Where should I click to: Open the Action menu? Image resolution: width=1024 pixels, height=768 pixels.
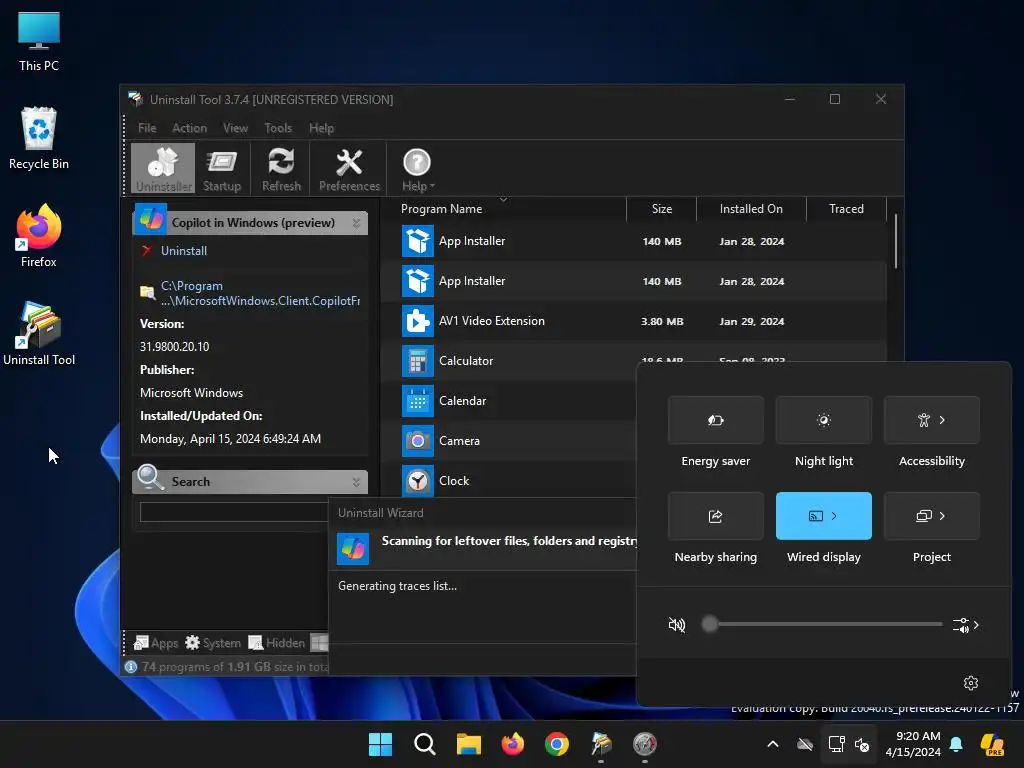pos(189,128)
